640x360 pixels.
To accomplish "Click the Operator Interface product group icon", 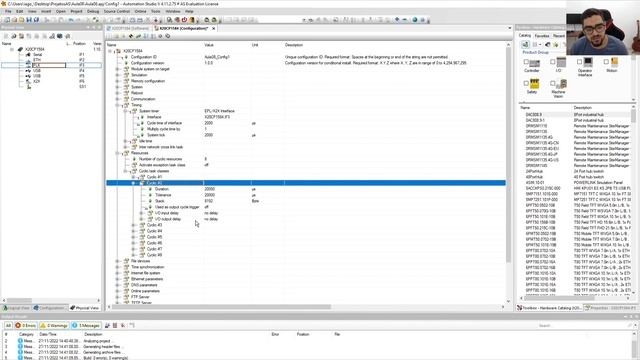I will 588,62.
